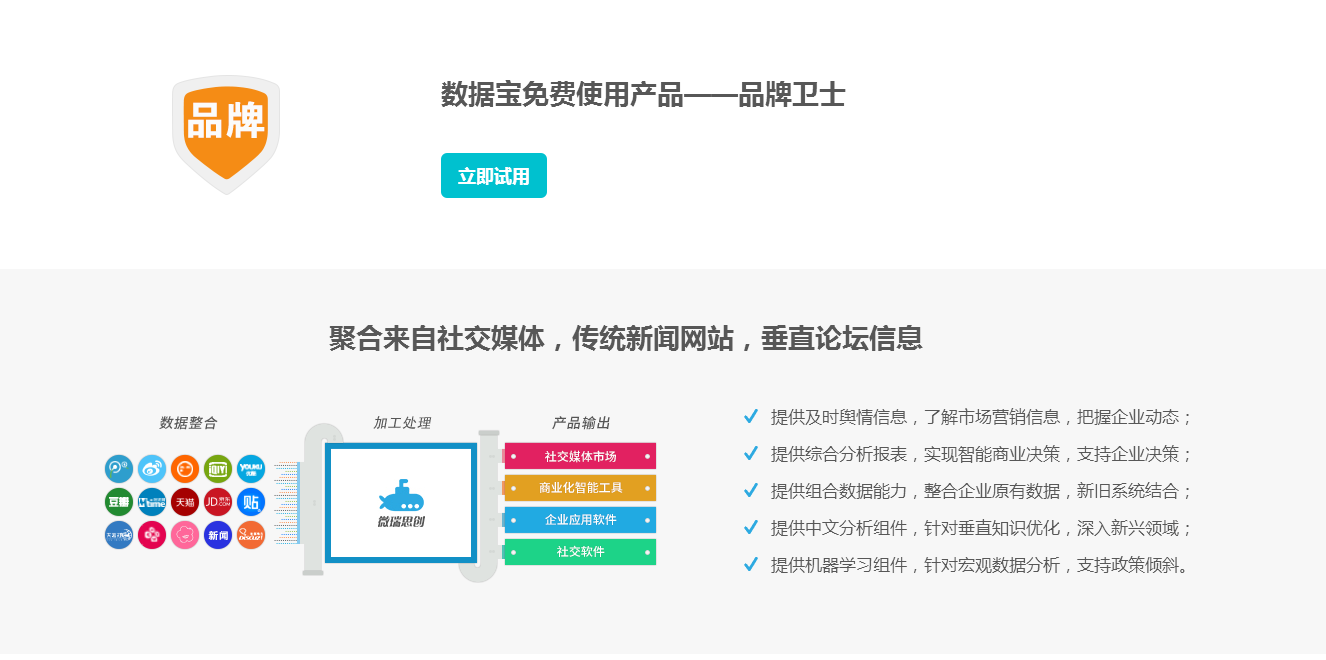Click the blue 天涯 community icon
Image resolution: width=1326 pixels, height=660 pixels.
(119, 535)
